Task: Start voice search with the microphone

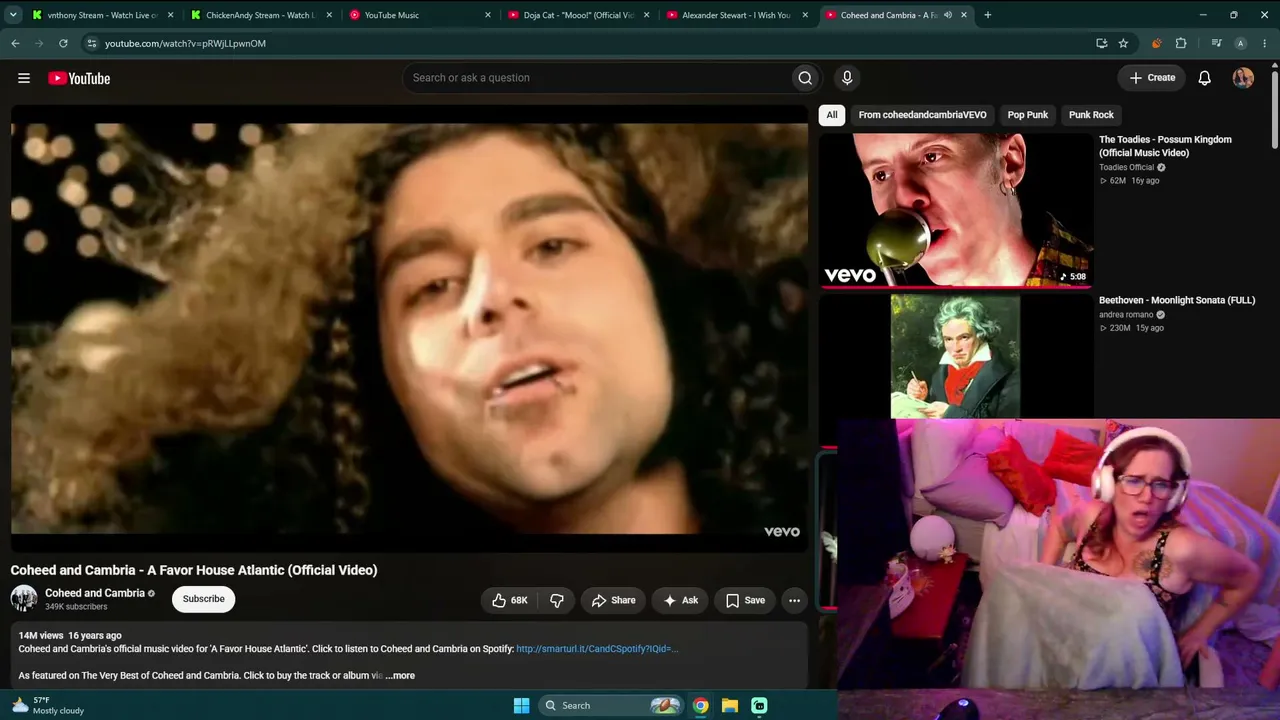Action: point(847,78)
